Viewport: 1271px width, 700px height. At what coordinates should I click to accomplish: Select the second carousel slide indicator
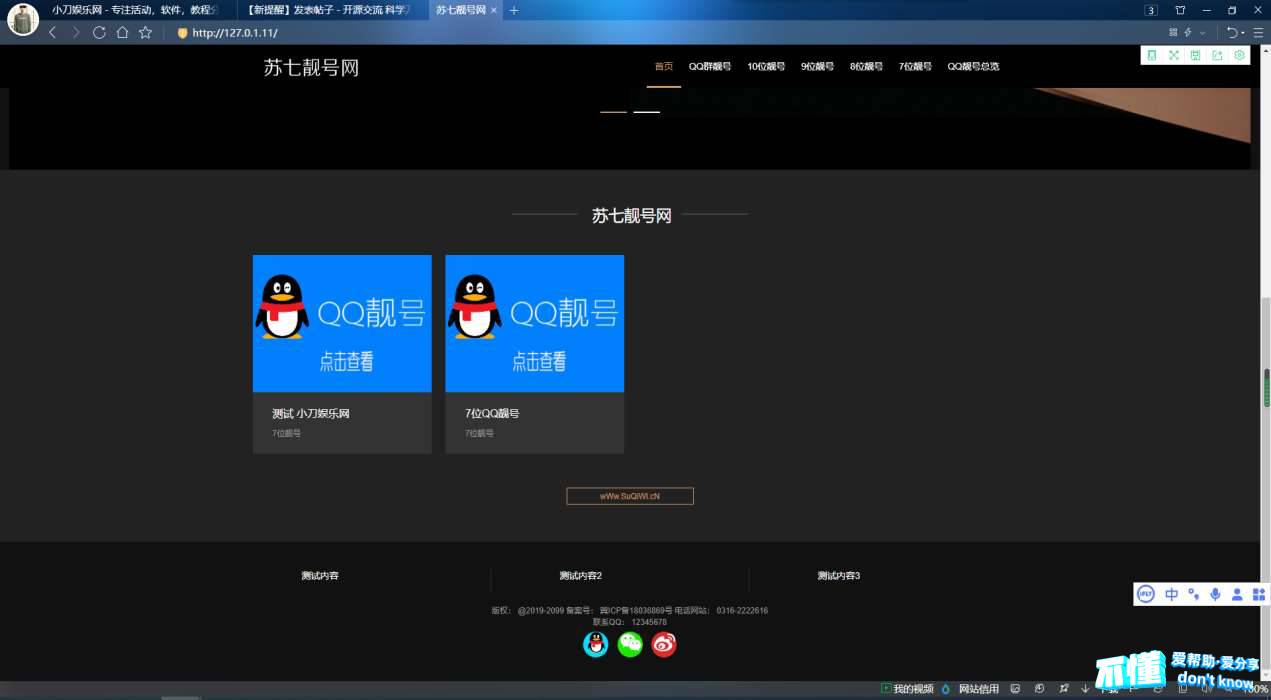(x=647, y=112)
